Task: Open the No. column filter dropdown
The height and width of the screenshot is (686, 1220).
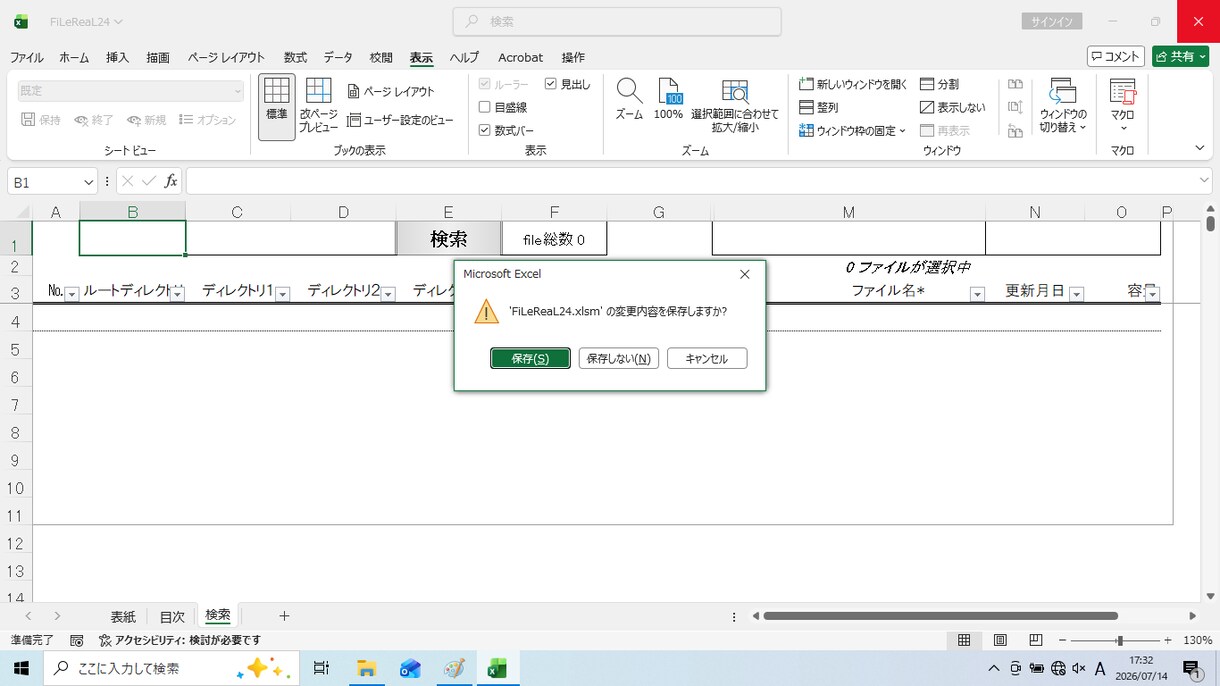Action: pyautogui.click(x=71, y=294)
